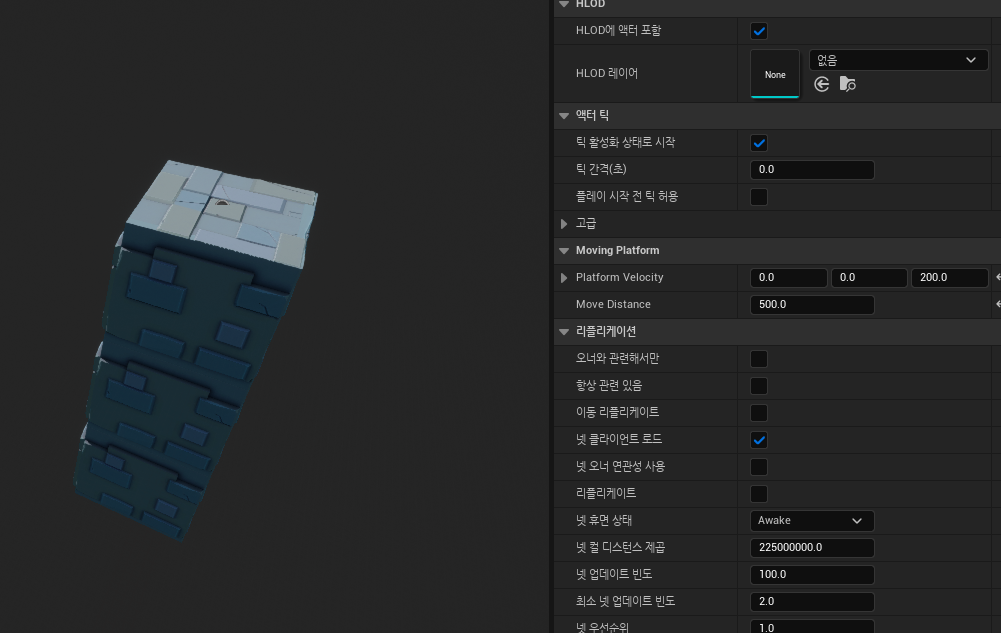Collapse the '리플리케이션' section

point(564,332)
